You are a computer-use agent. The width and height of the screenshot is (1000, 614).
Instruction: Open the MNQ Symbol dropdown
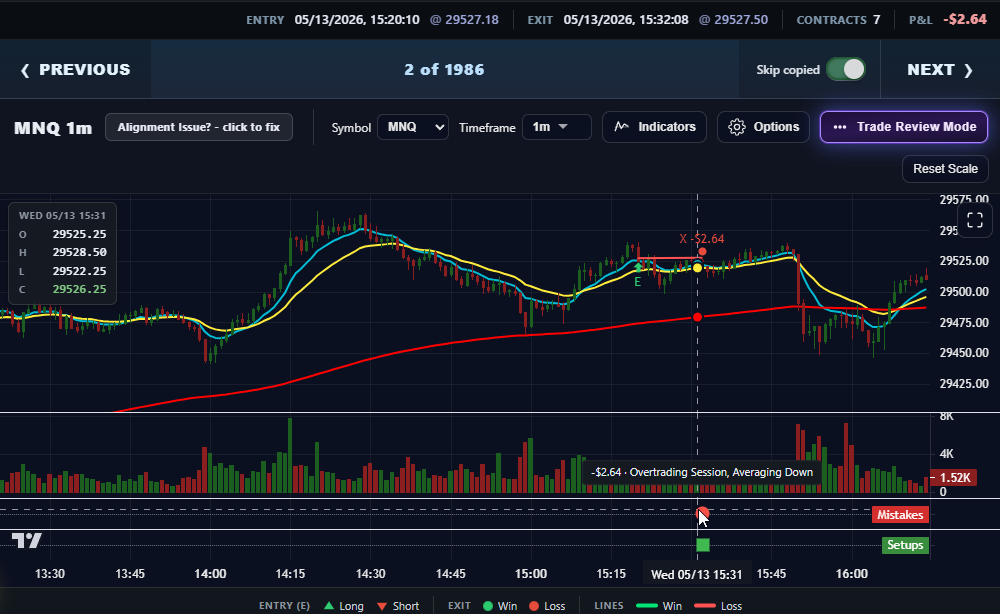(x=413, y=127)
